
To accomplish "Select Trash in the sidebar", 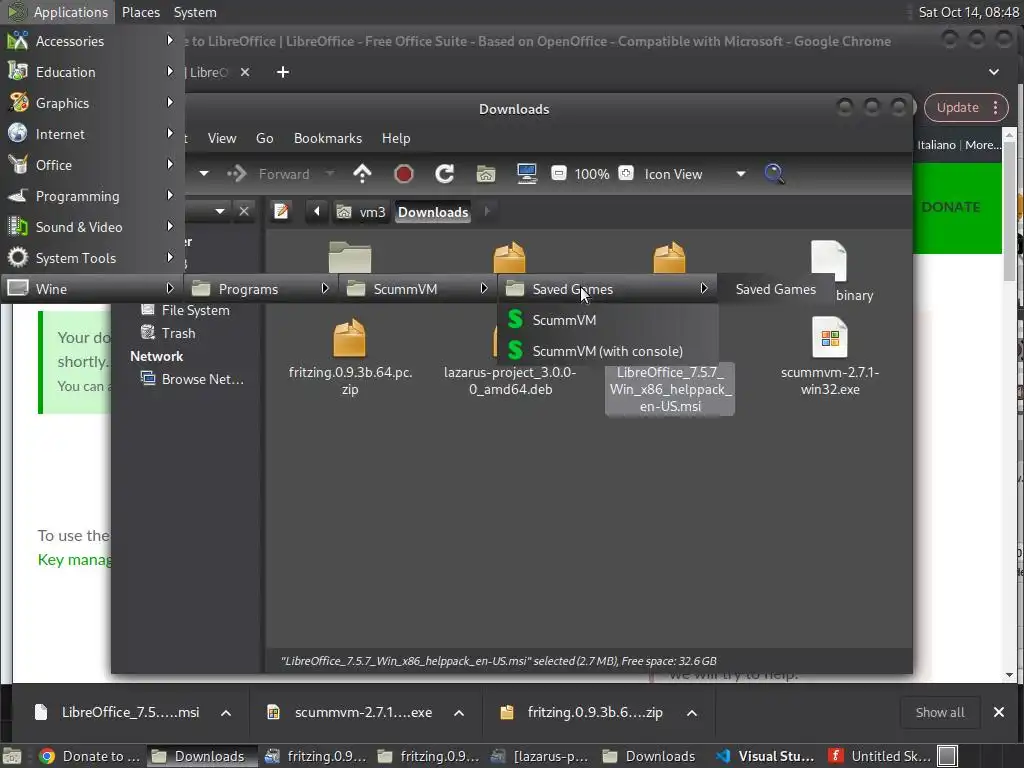I will click(x=170, y=333).
